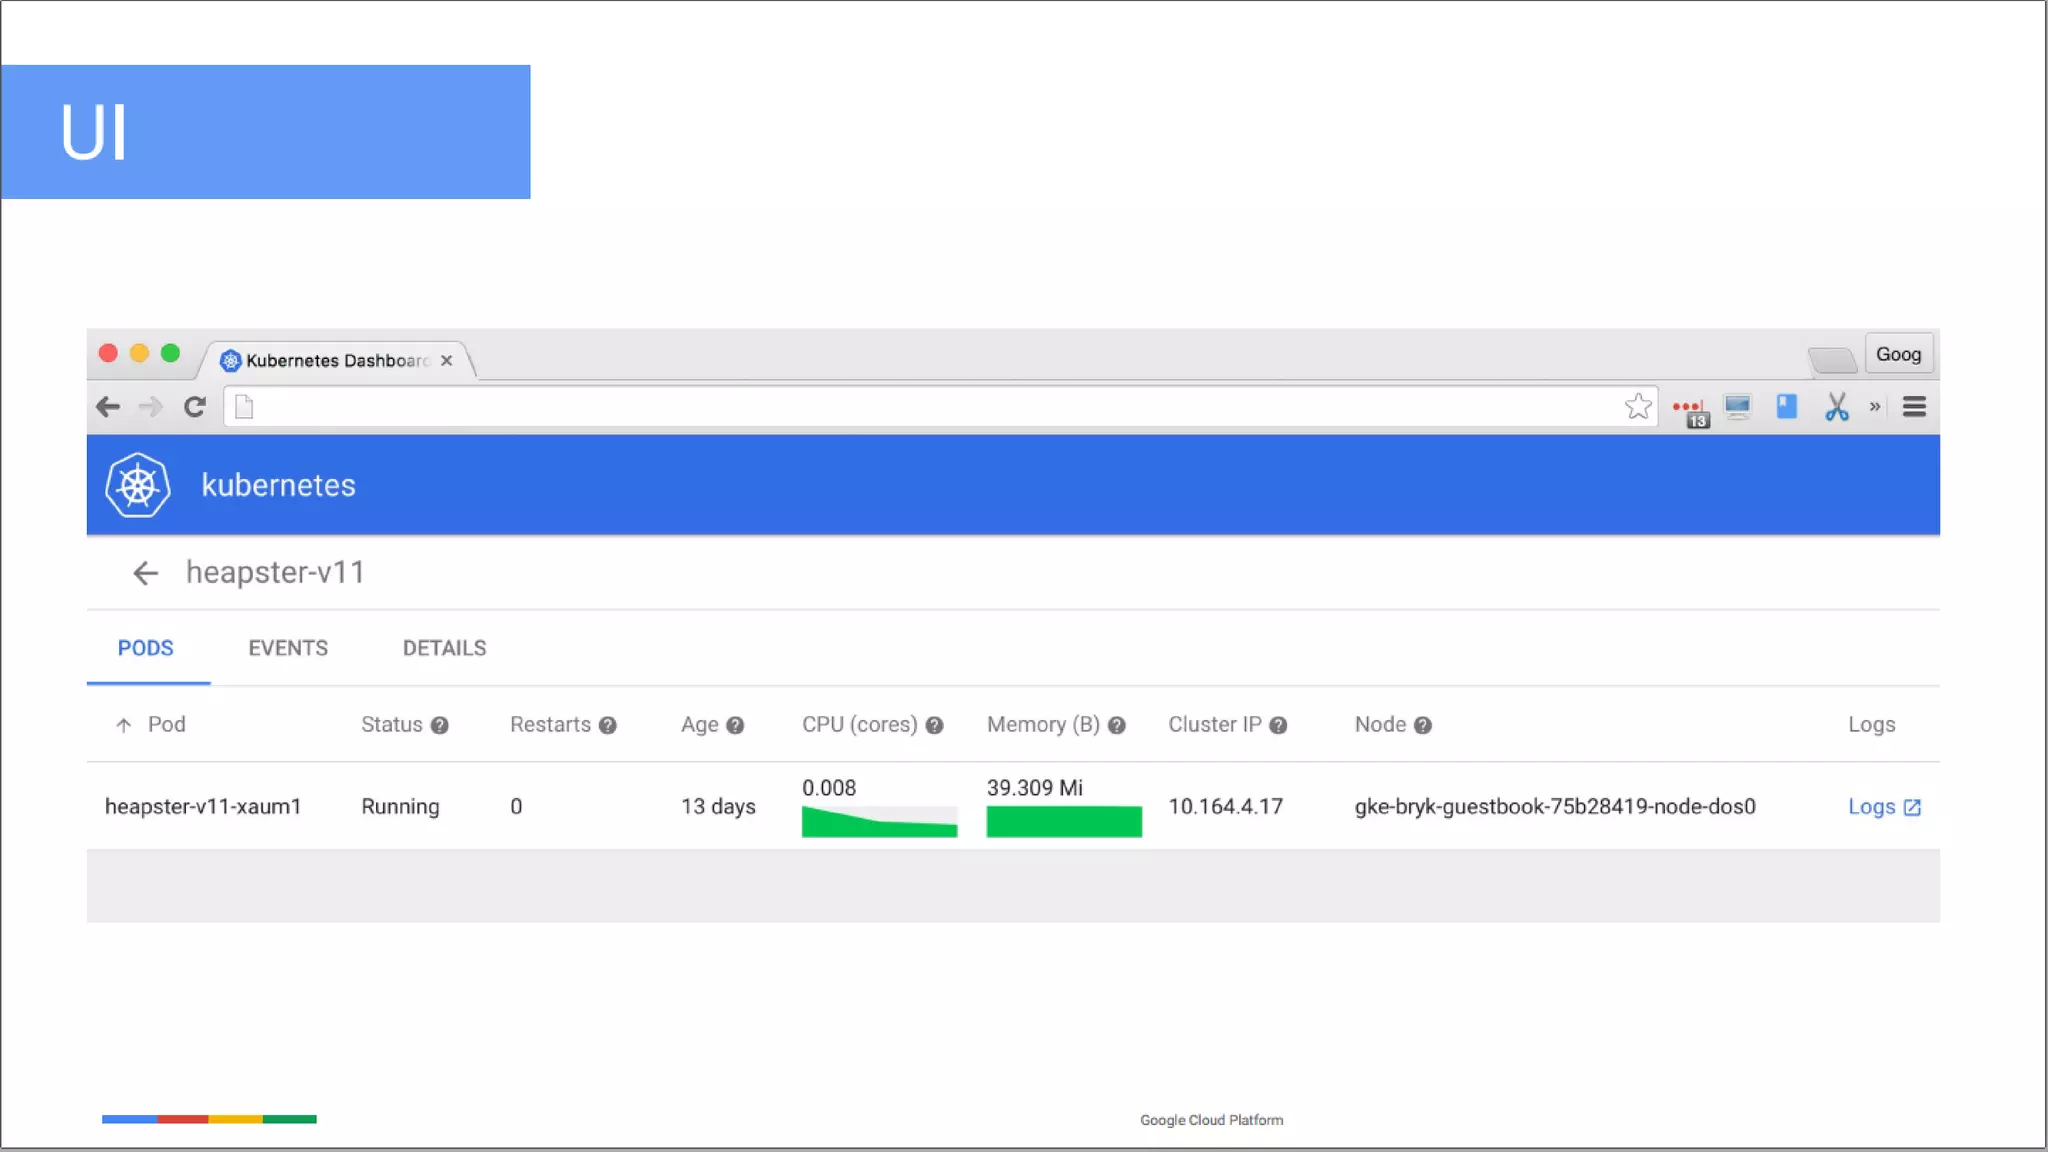Click Node column help question icon
Screen dimensions: 2048x1152
[x=1422, y=726]
